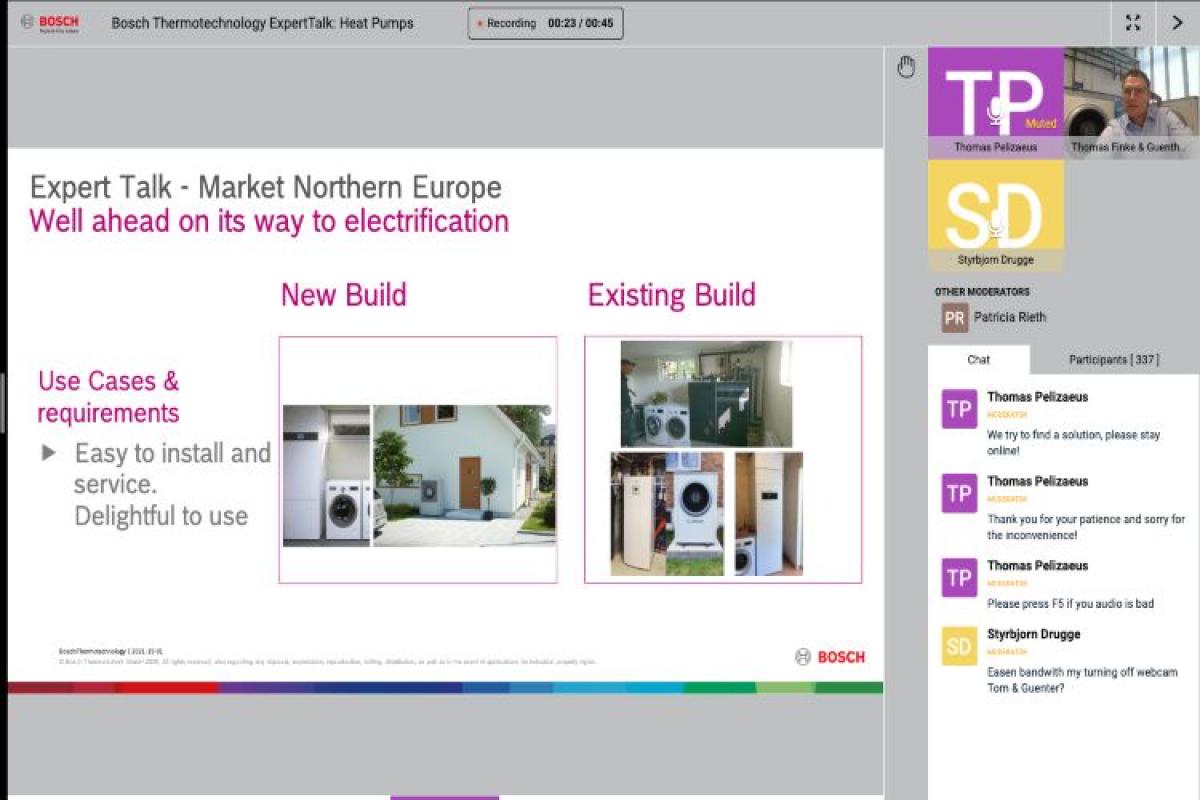Collapse side panel with the right arrow
This screenshot has width=1200, height=800.
coord(1177,23)
